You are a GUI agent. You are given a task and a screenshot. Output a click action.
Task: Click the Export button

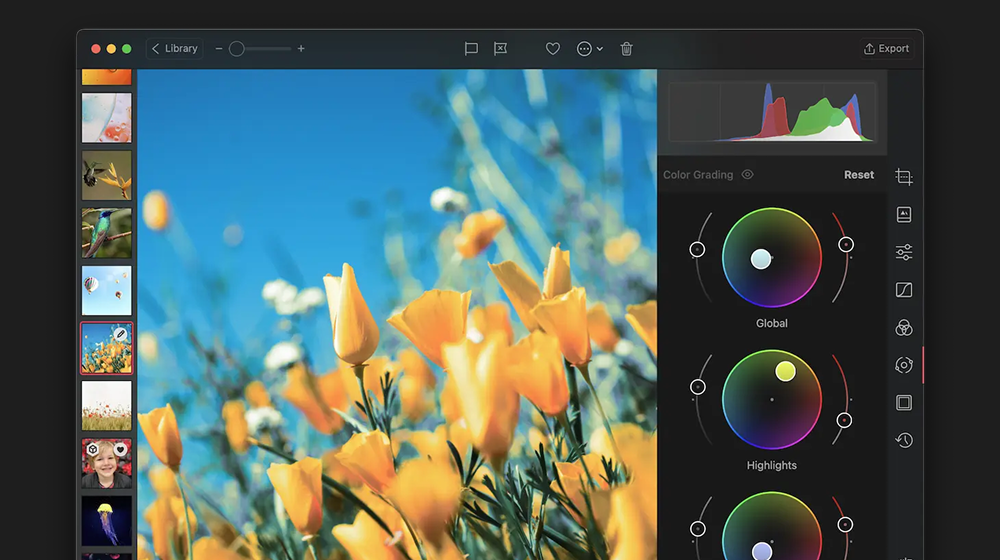tap(886, 48)
